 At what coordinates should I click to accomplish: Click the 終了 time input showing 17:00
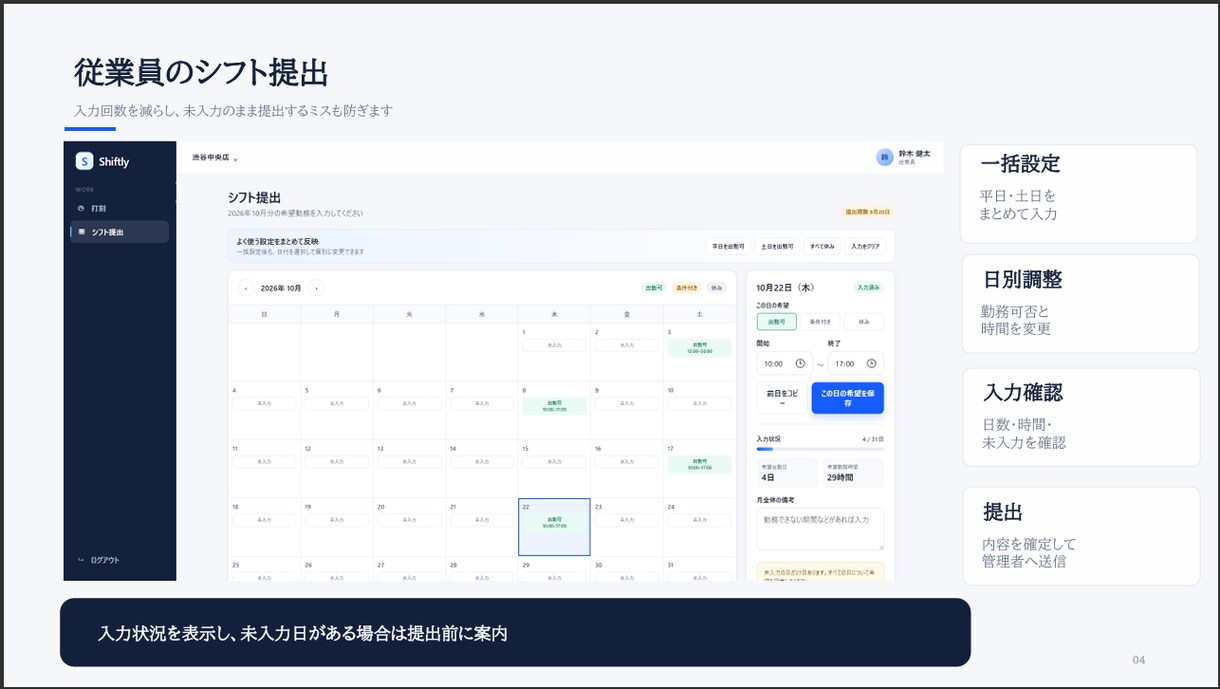856,364
